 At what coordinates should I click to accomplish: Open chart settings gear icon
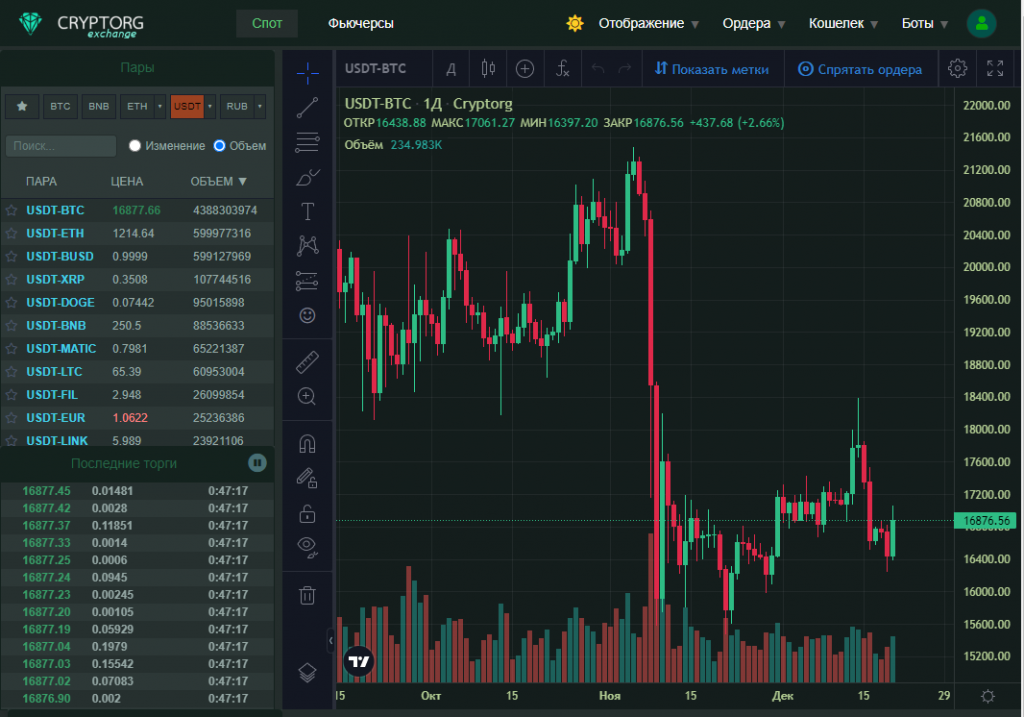coord(957,69)
